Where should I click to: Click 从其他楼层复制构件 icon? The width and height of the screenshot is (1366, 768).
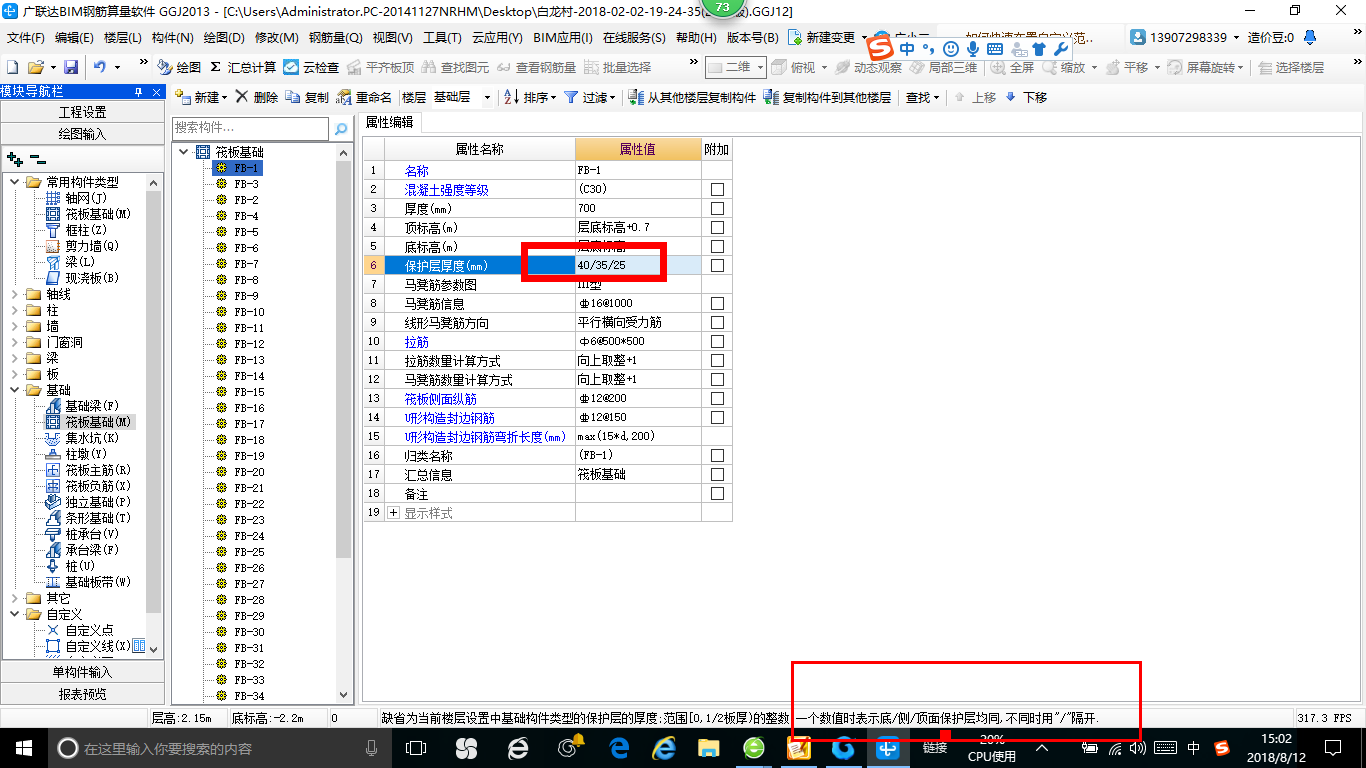pyautogui.click(x=636, y=97)
